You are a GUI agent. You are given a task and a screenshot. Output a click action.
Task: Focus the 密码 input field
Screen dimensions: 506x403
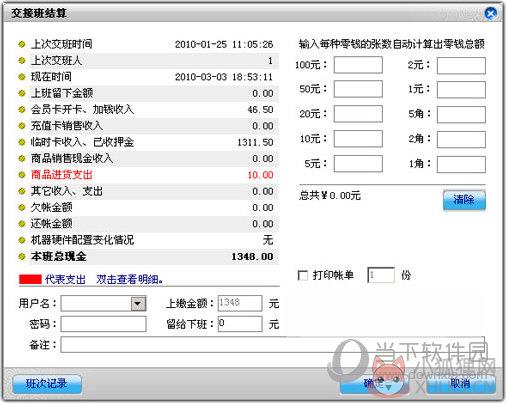(x=103, y=324)
